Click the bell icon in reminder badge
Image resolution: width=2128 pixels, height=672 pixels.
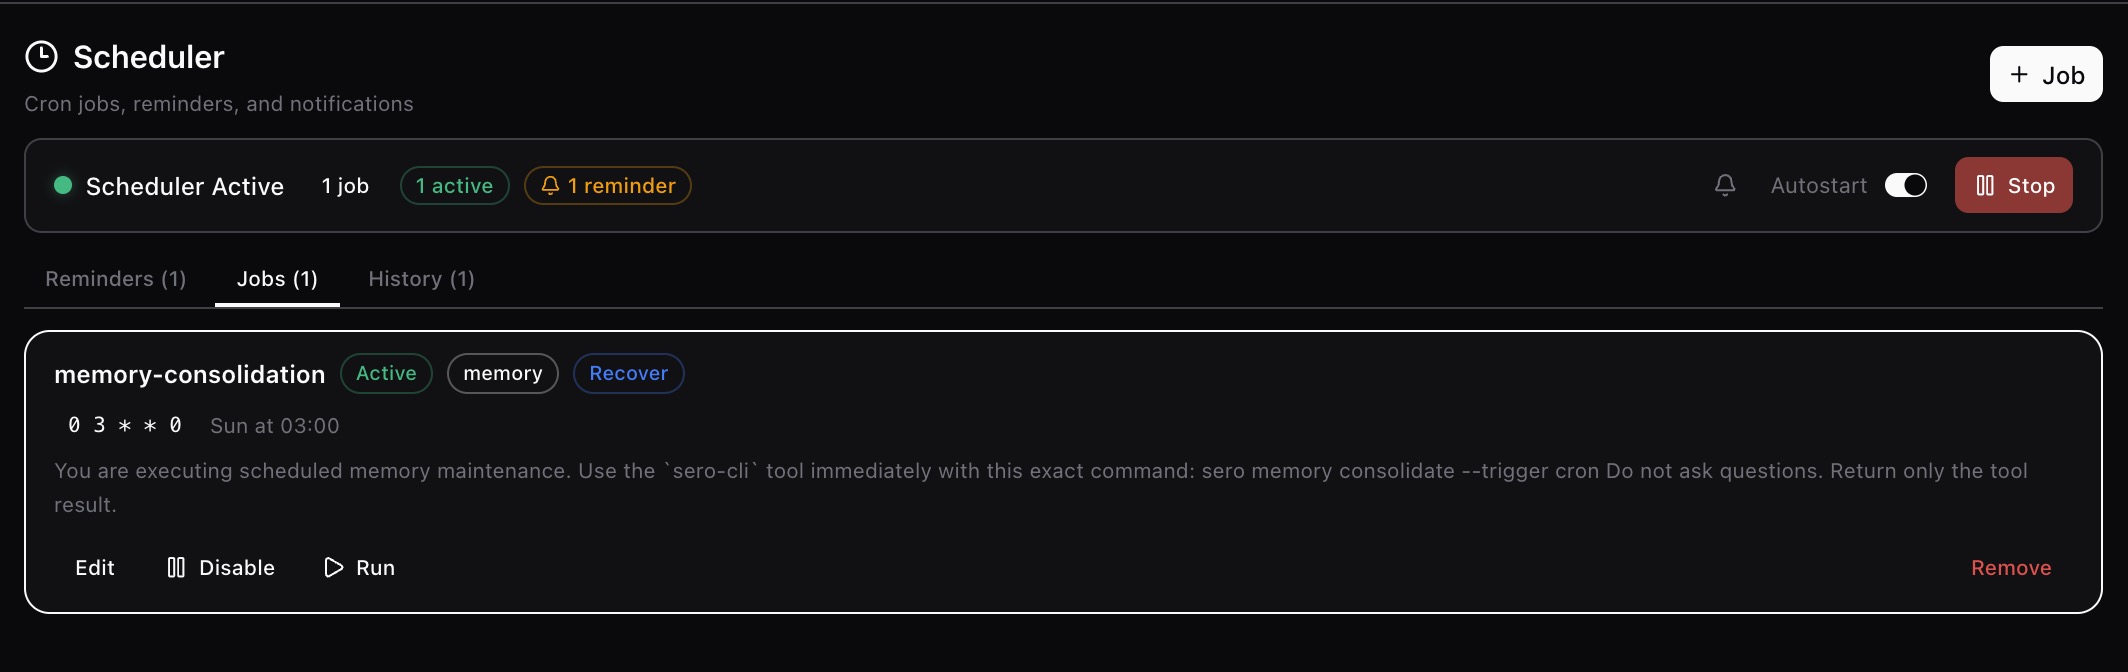pyautogui.click(x=550, y=186)
